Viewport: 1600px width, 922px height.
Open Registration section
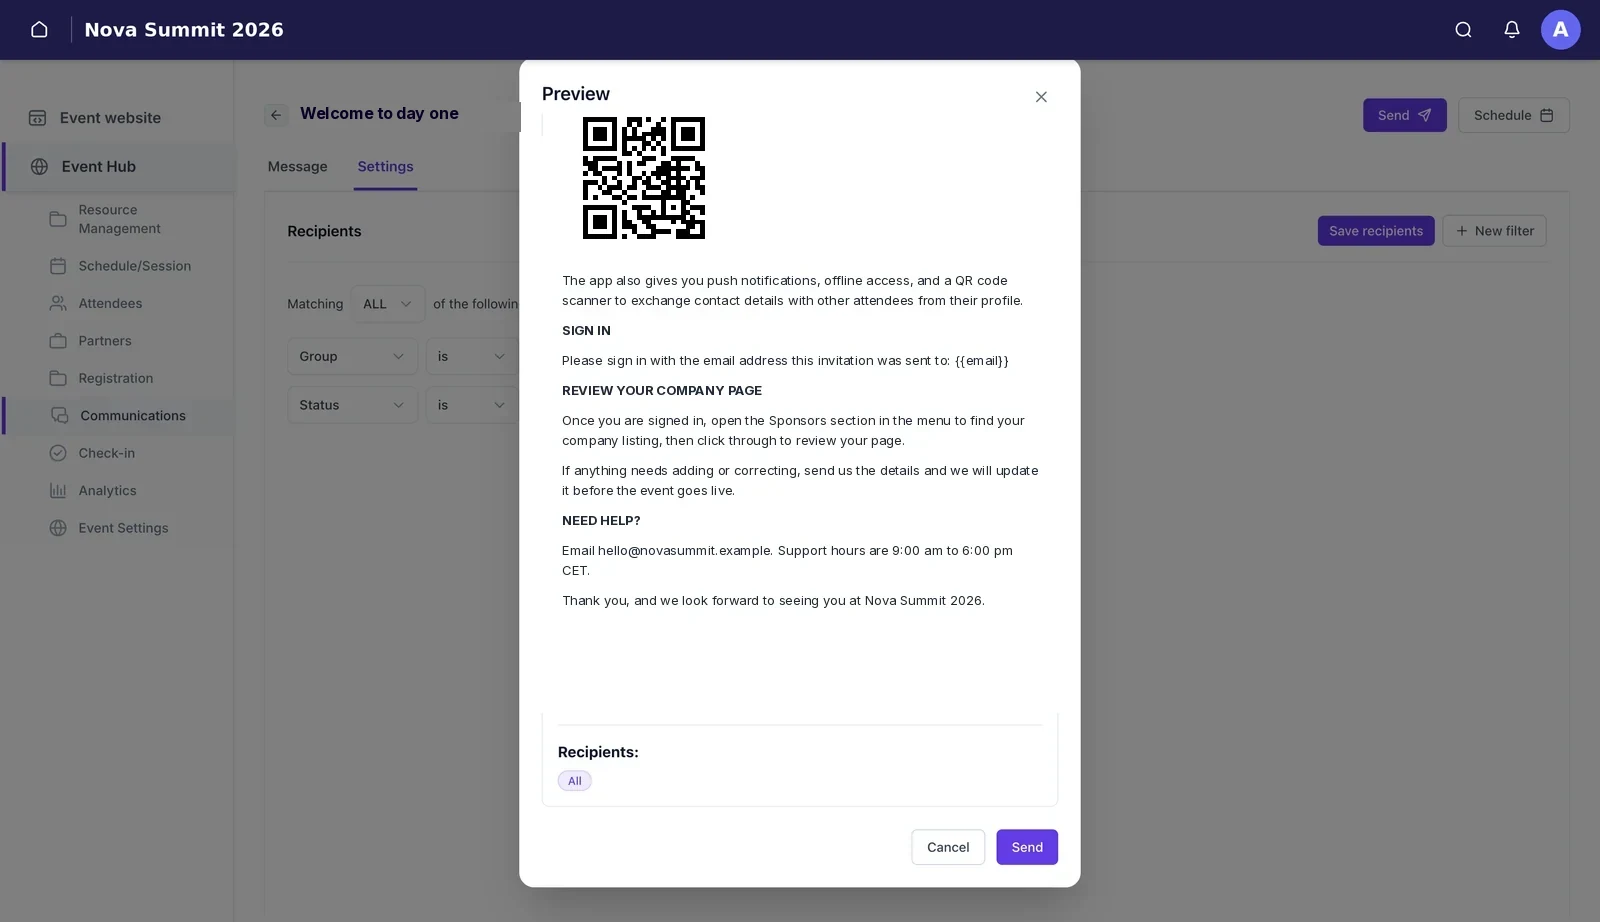[x=116, y=378]
